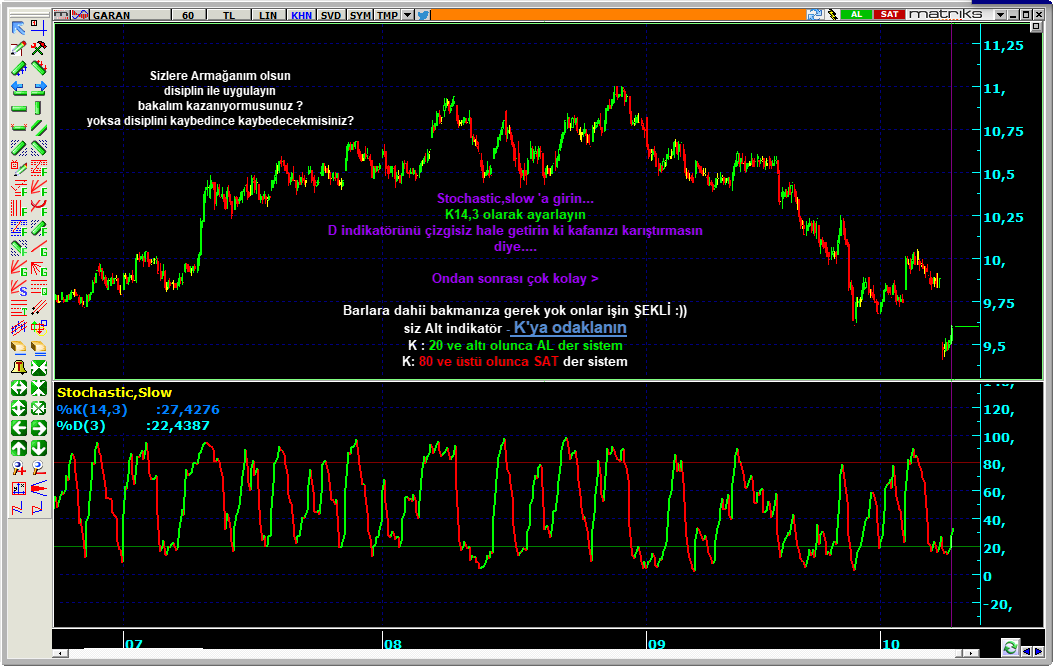This screenshot has height=666, width=1053.
Task: Open the 60 period selector
Action: (189, 15)
